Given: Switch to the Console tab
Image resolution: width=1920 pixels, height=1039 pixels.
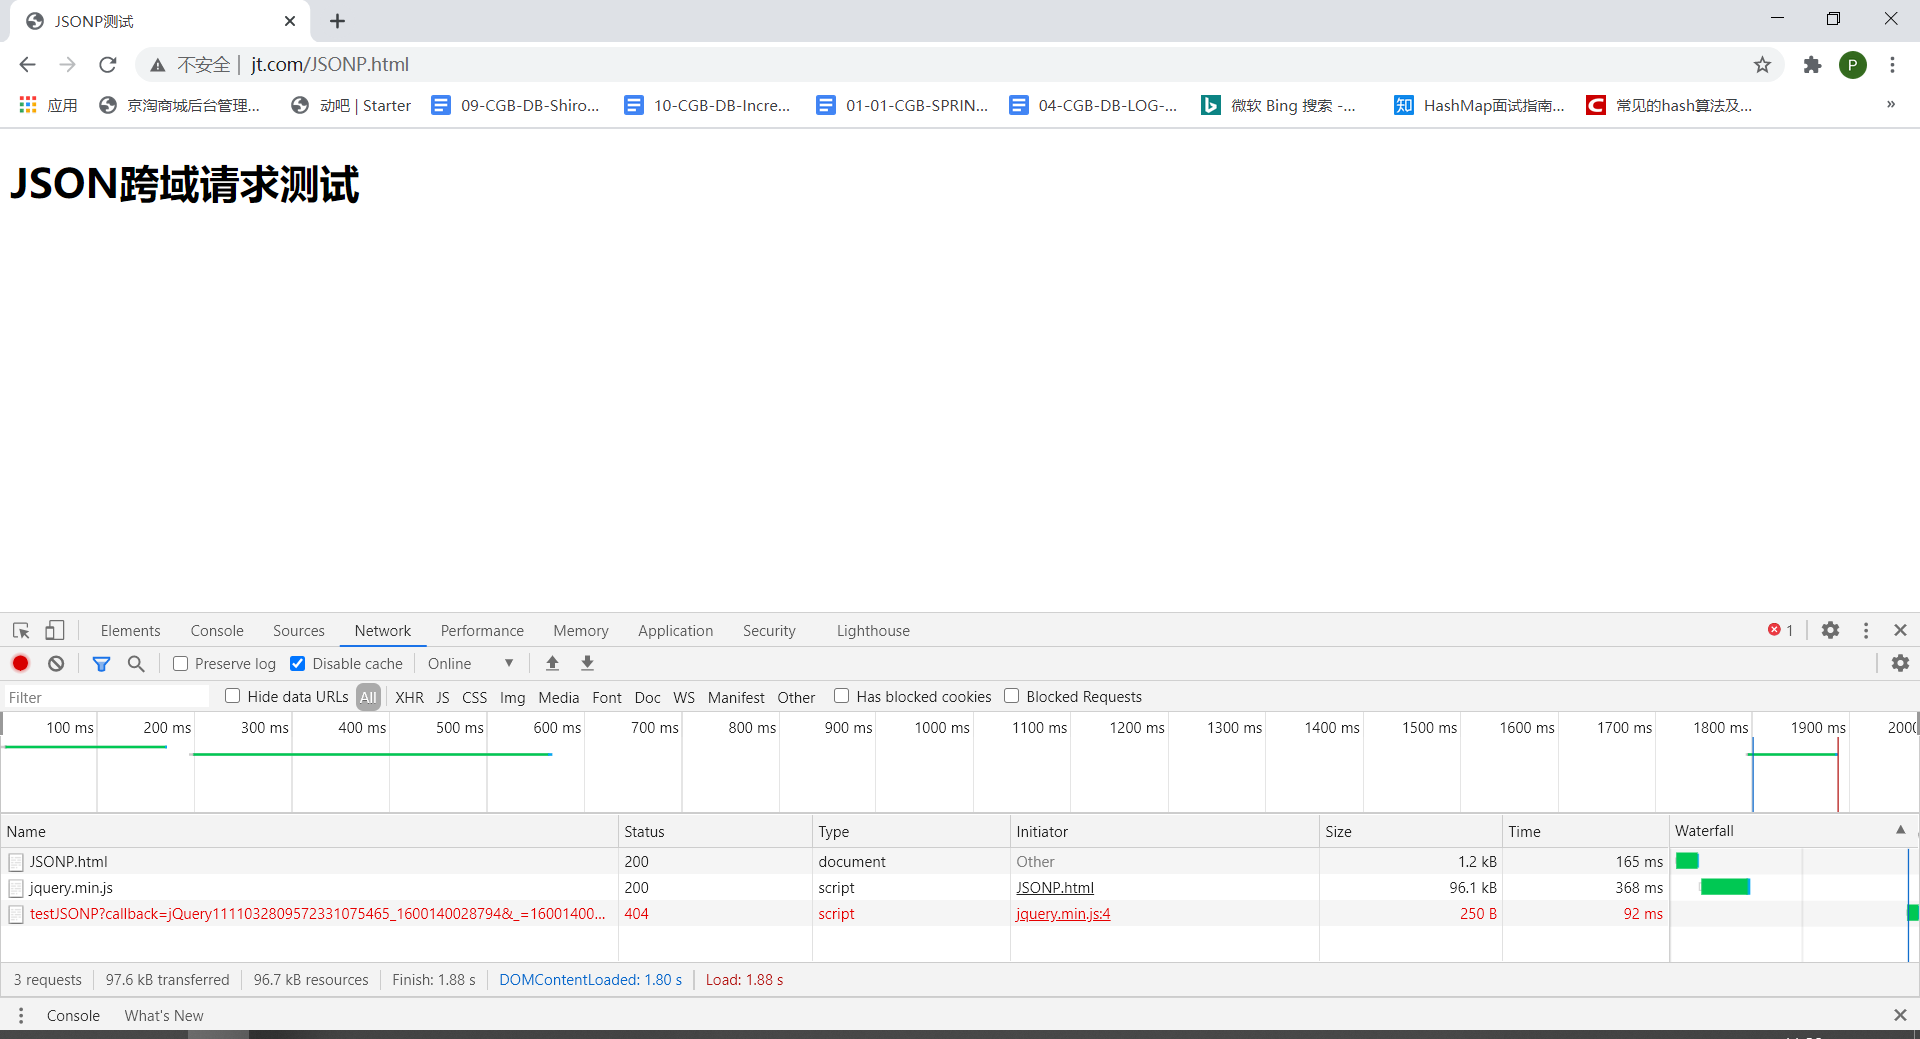Looking at the screenshot, I should click(217, 630).
